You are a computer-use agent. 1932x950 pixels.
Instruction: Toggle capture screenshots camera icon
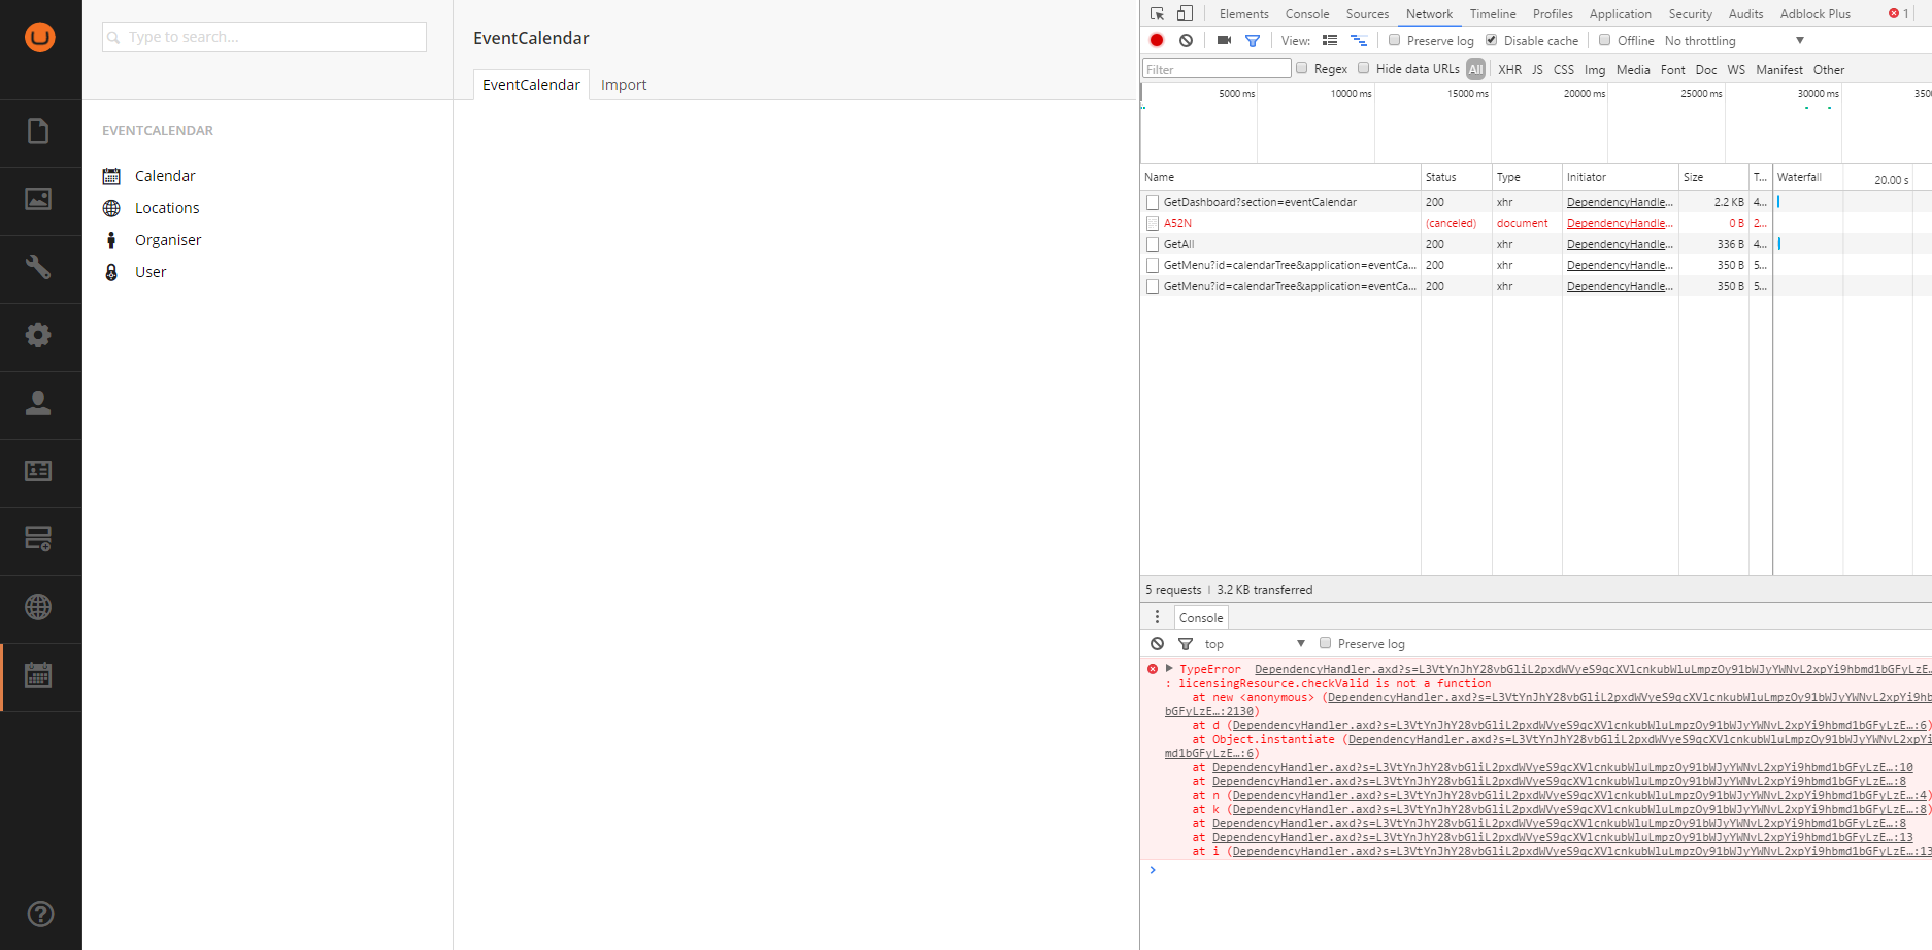[1224, 40]
